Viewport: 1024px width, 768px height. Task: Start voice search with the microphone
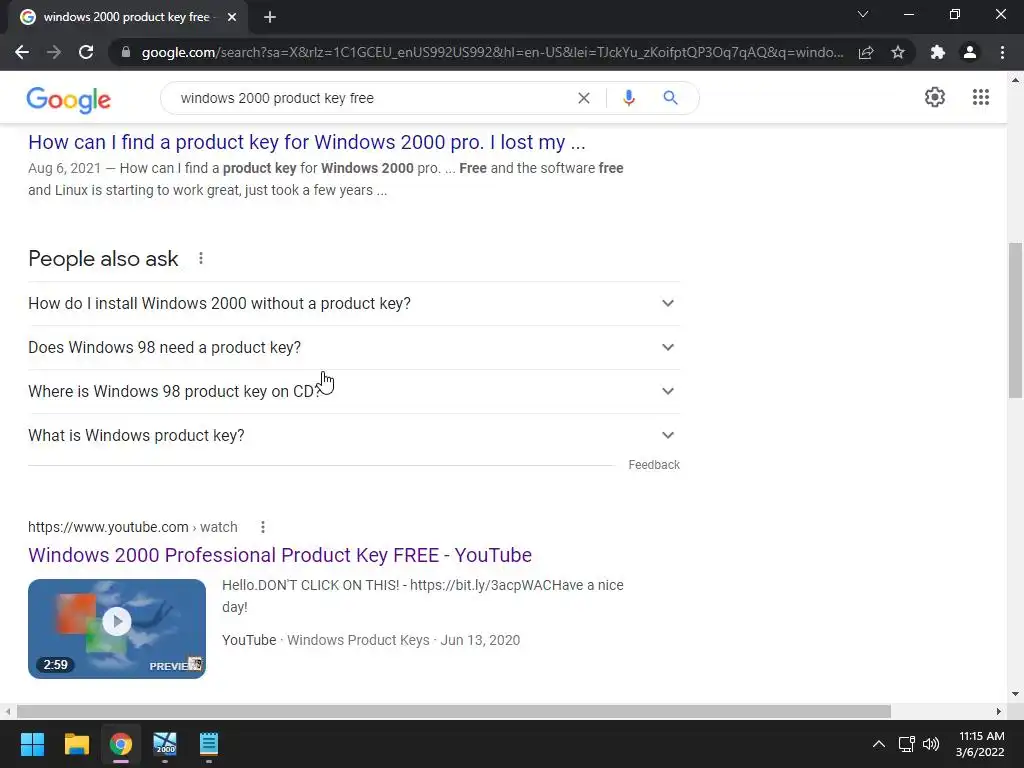coord(629,98)
